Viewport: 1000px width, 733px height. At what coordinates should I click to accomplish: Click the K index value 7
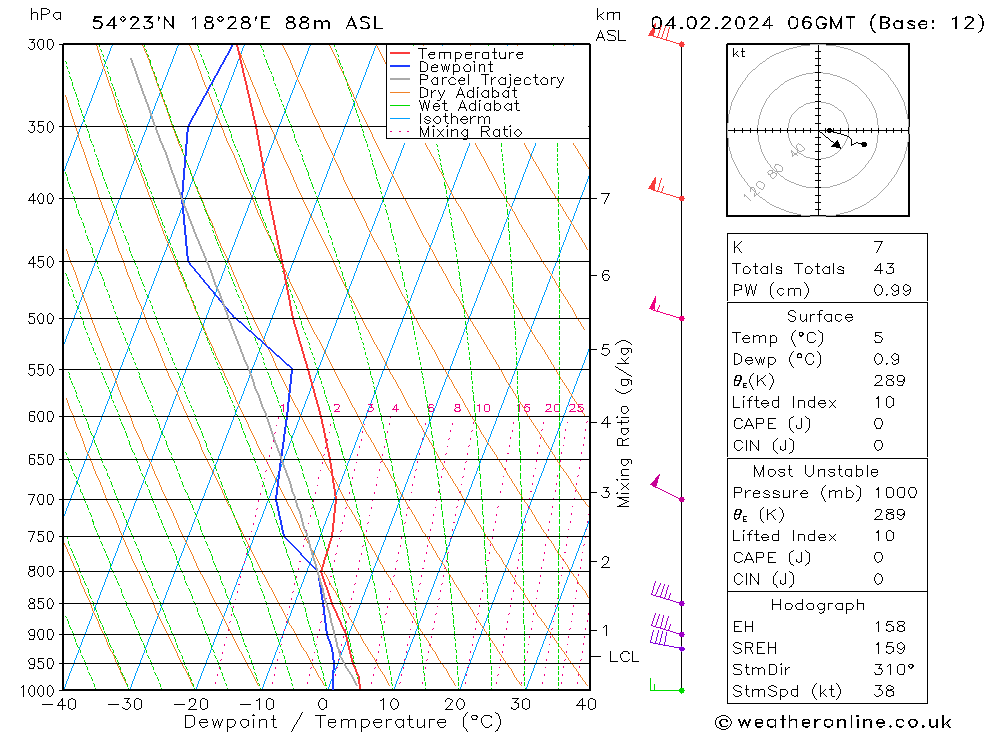pos(878,247)
